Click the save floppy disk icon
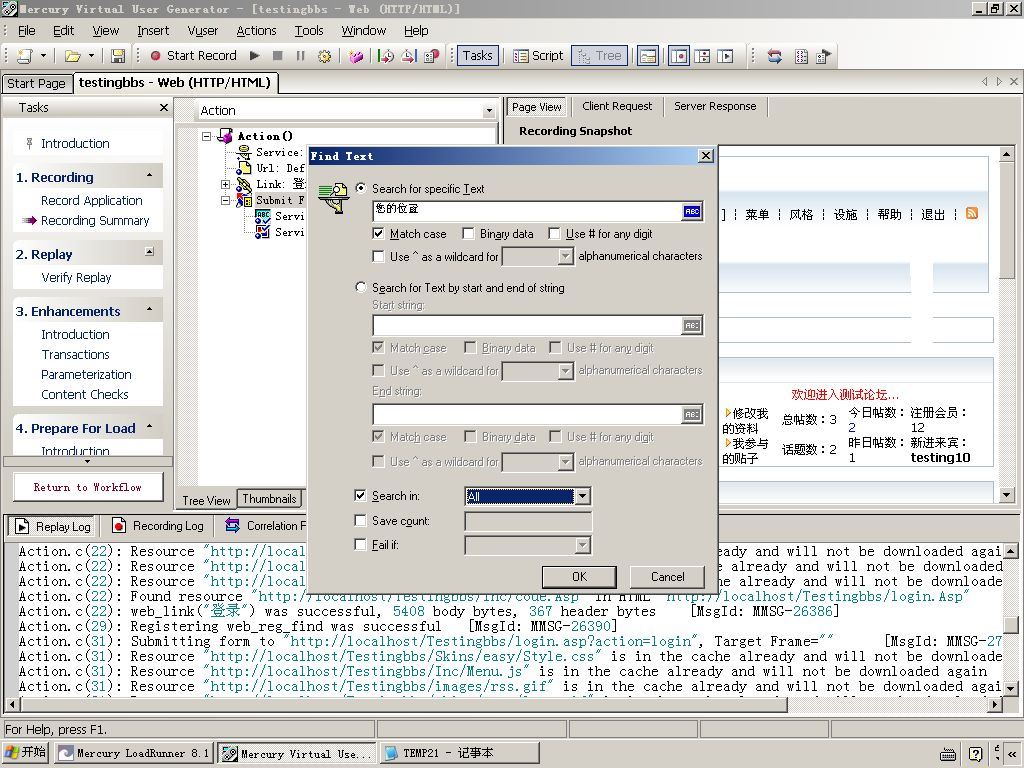This screenshot has width=1024, height=768. click(118, 56)
